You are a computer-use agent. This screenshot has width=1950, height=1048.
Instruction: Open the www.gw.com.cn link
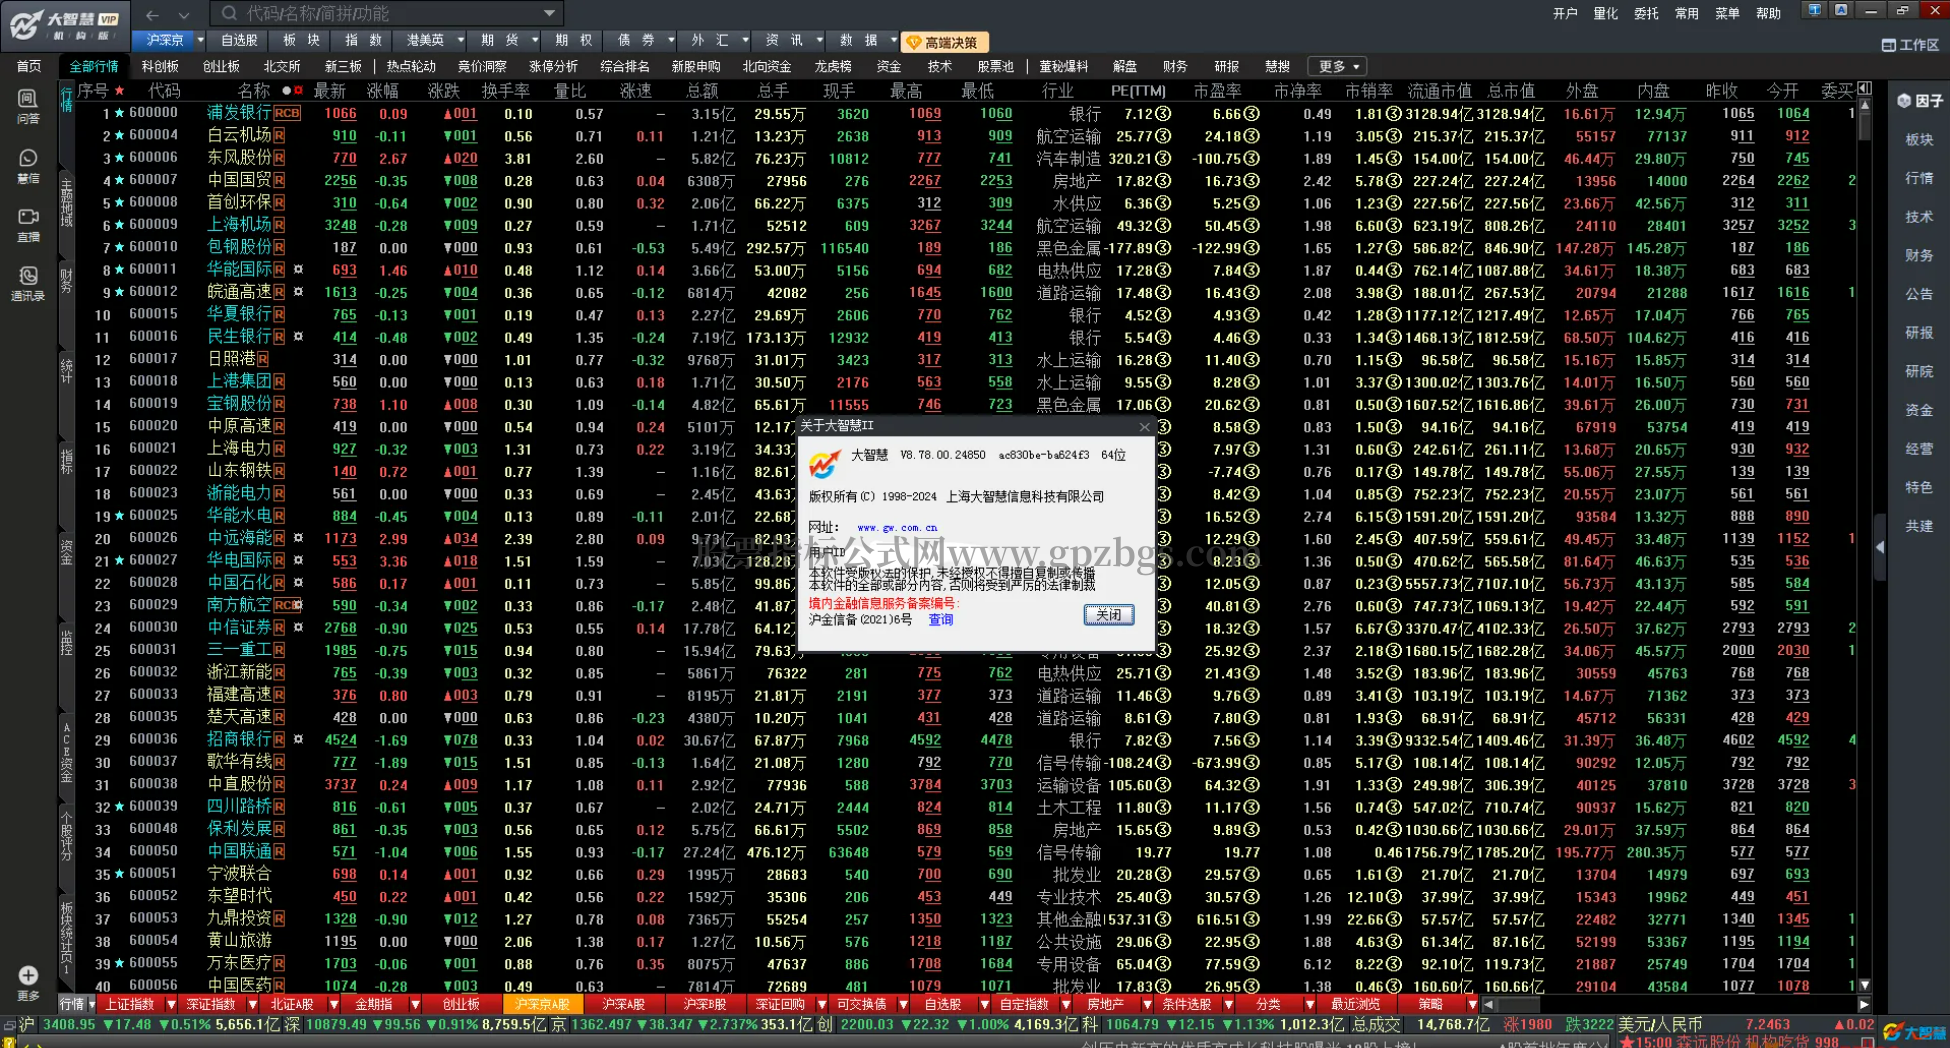pos(897,527)
